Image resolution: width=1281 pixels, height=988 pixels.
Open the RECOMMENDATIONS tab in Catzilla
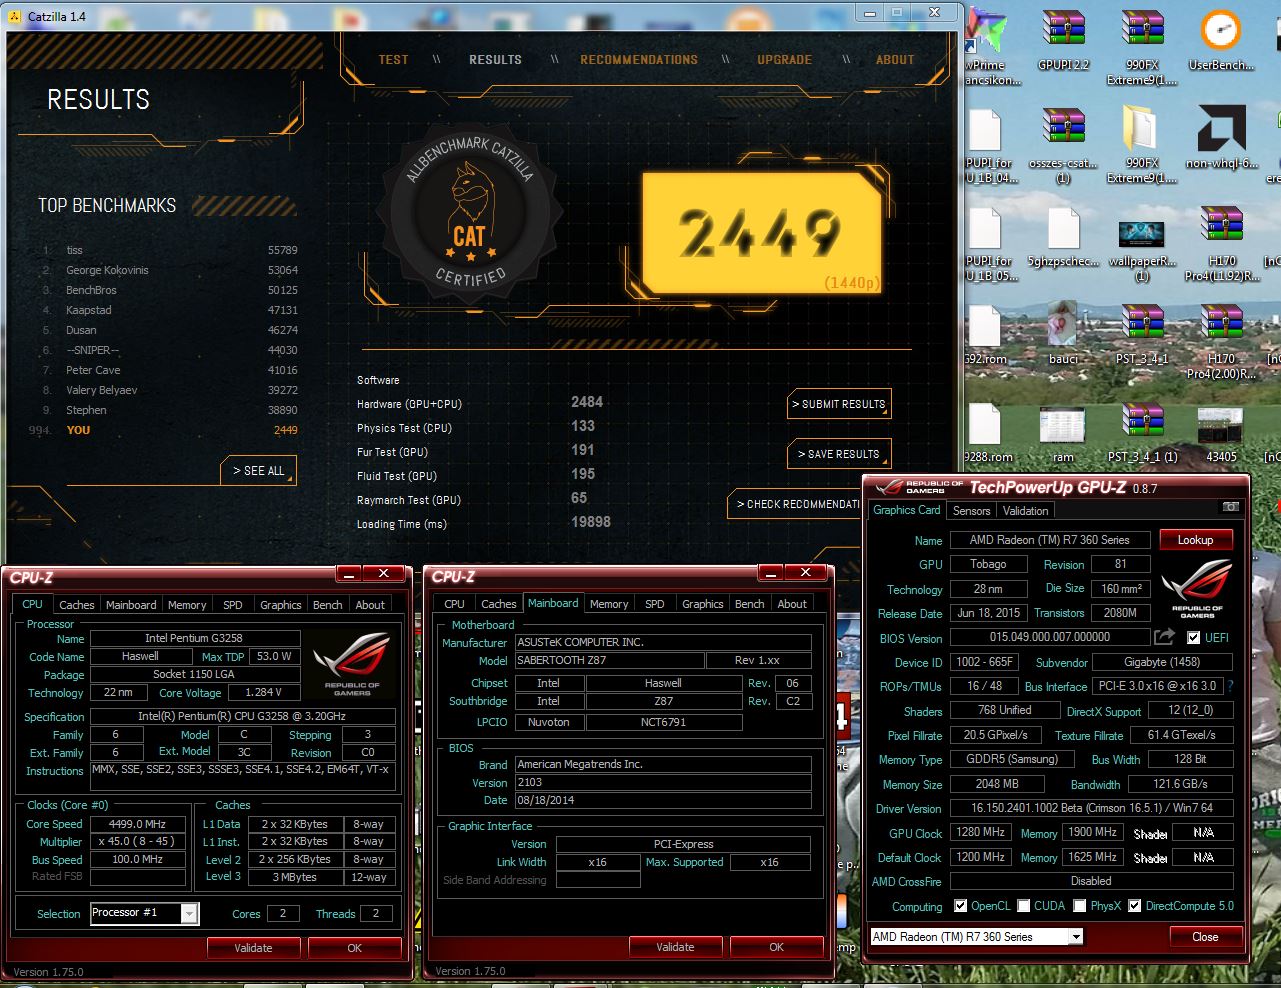click(639, 60)
